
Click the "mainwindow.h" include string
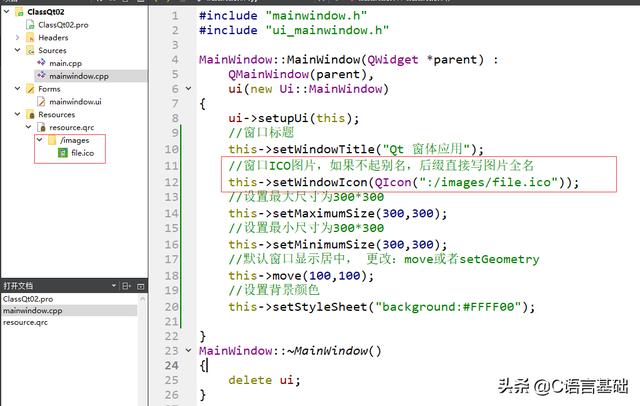point(316,16)
